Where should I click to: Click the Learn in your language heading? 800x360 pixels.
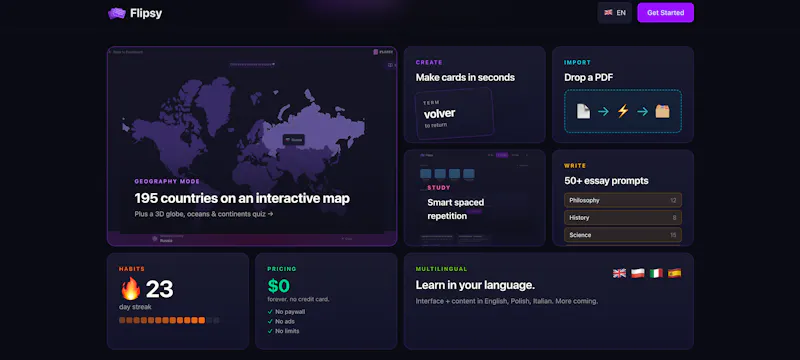coord(475,286)
